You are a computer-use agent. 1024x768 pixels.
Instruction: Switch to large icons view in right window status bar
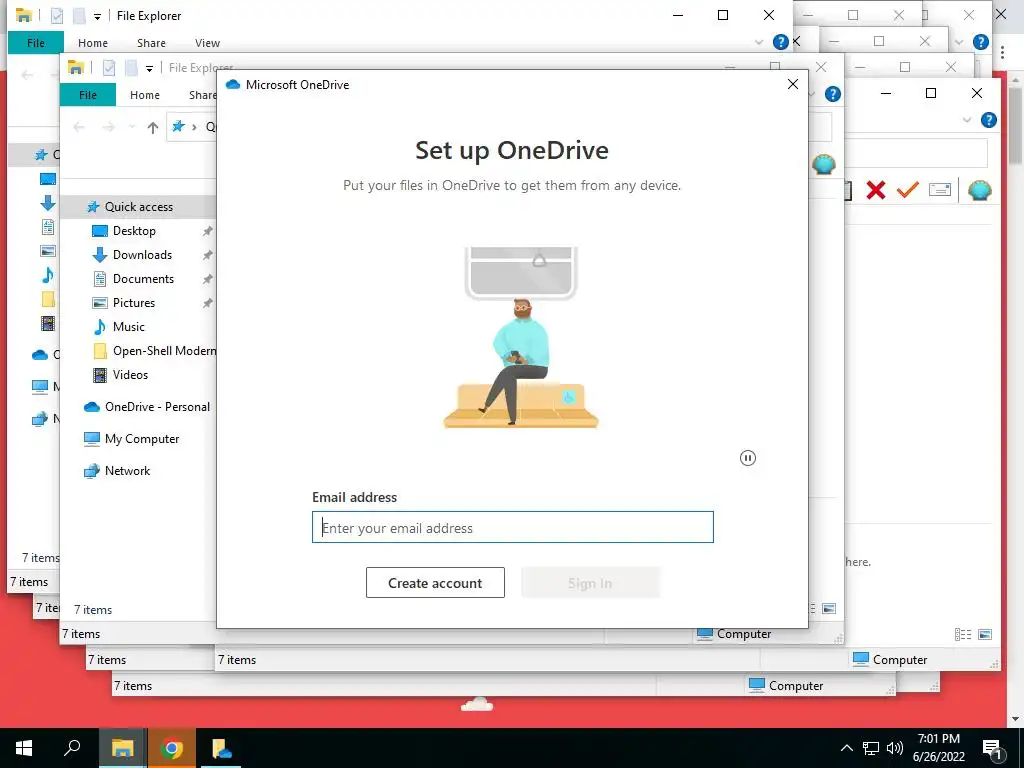point(985,634)
